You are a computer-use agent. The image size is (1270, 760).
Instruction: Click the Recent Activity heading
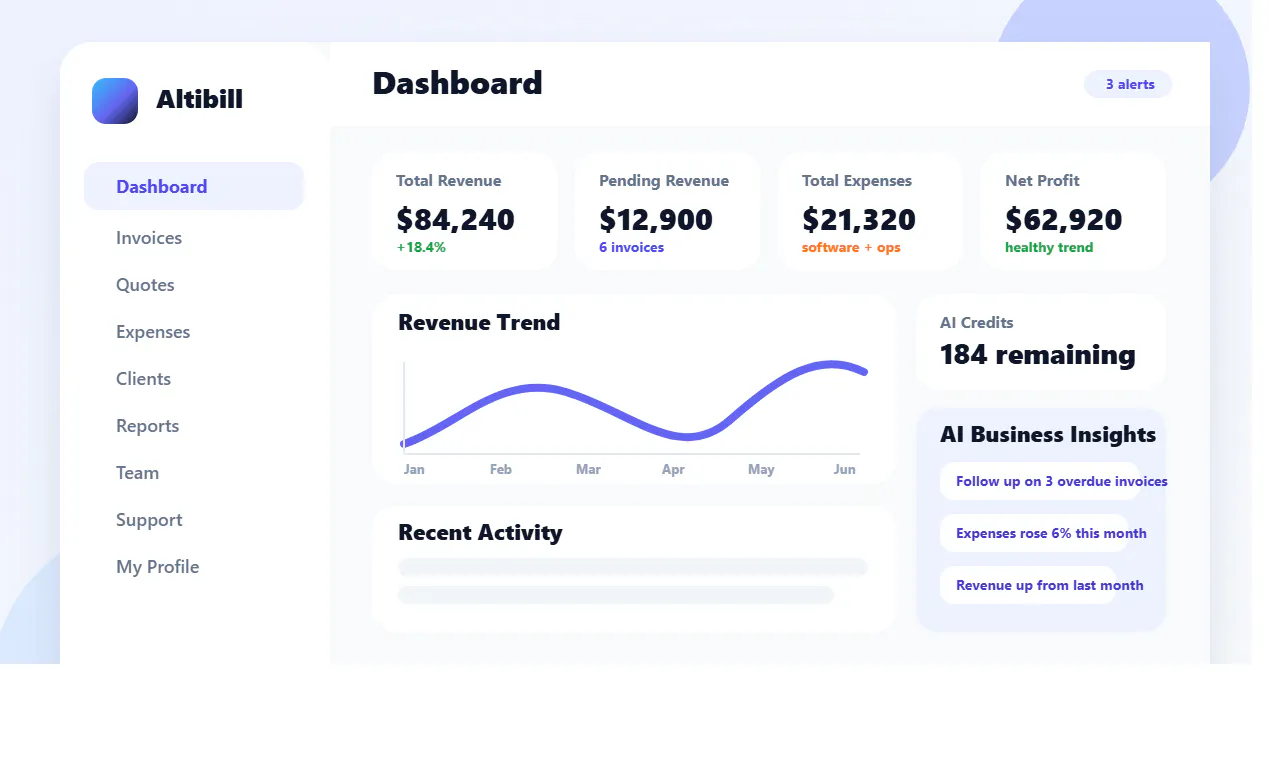[480, 532]
